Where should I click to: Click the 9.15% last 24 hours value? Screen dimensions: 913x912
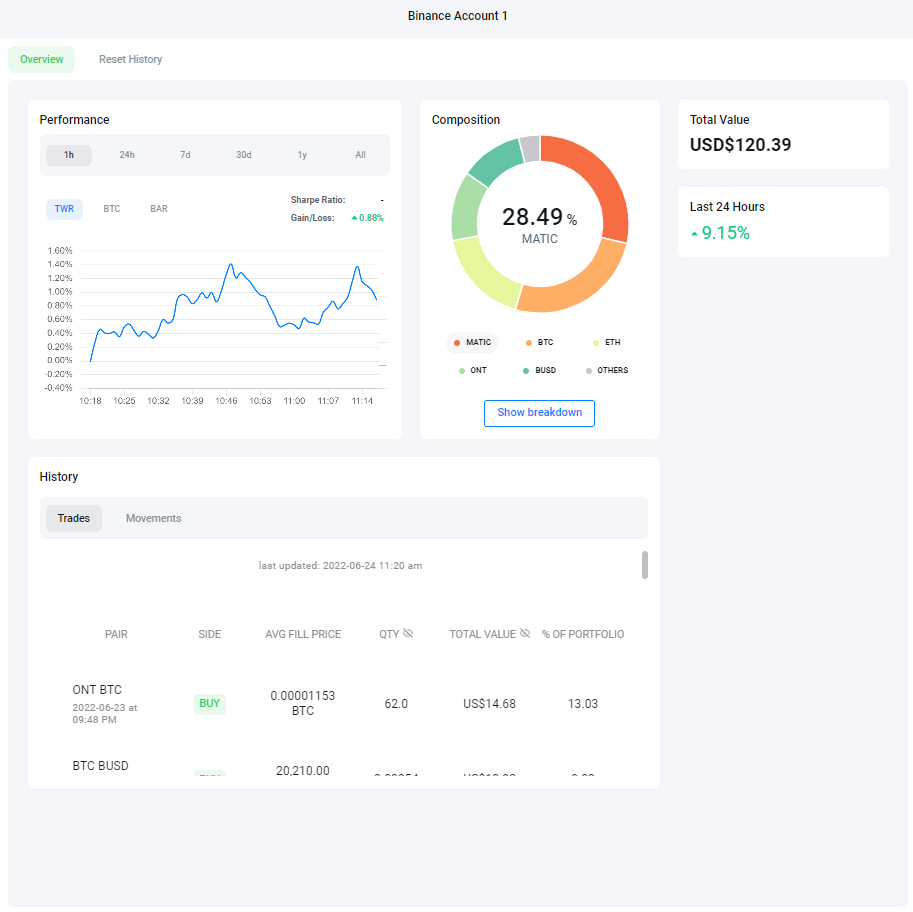(x=720, y=233)
